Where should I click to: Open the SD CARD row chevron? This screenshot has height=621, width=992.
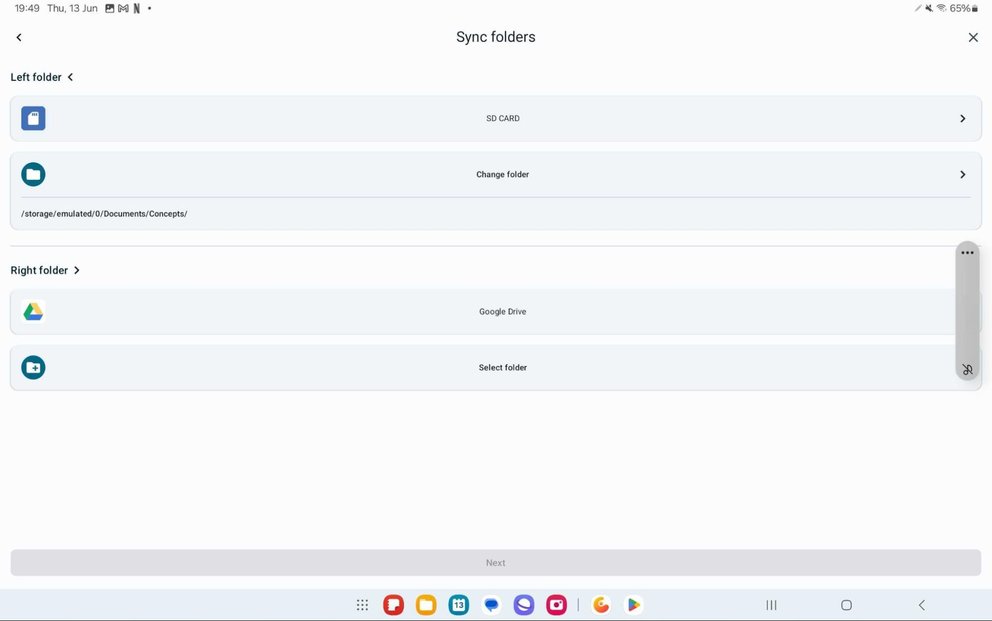[963, 118]
